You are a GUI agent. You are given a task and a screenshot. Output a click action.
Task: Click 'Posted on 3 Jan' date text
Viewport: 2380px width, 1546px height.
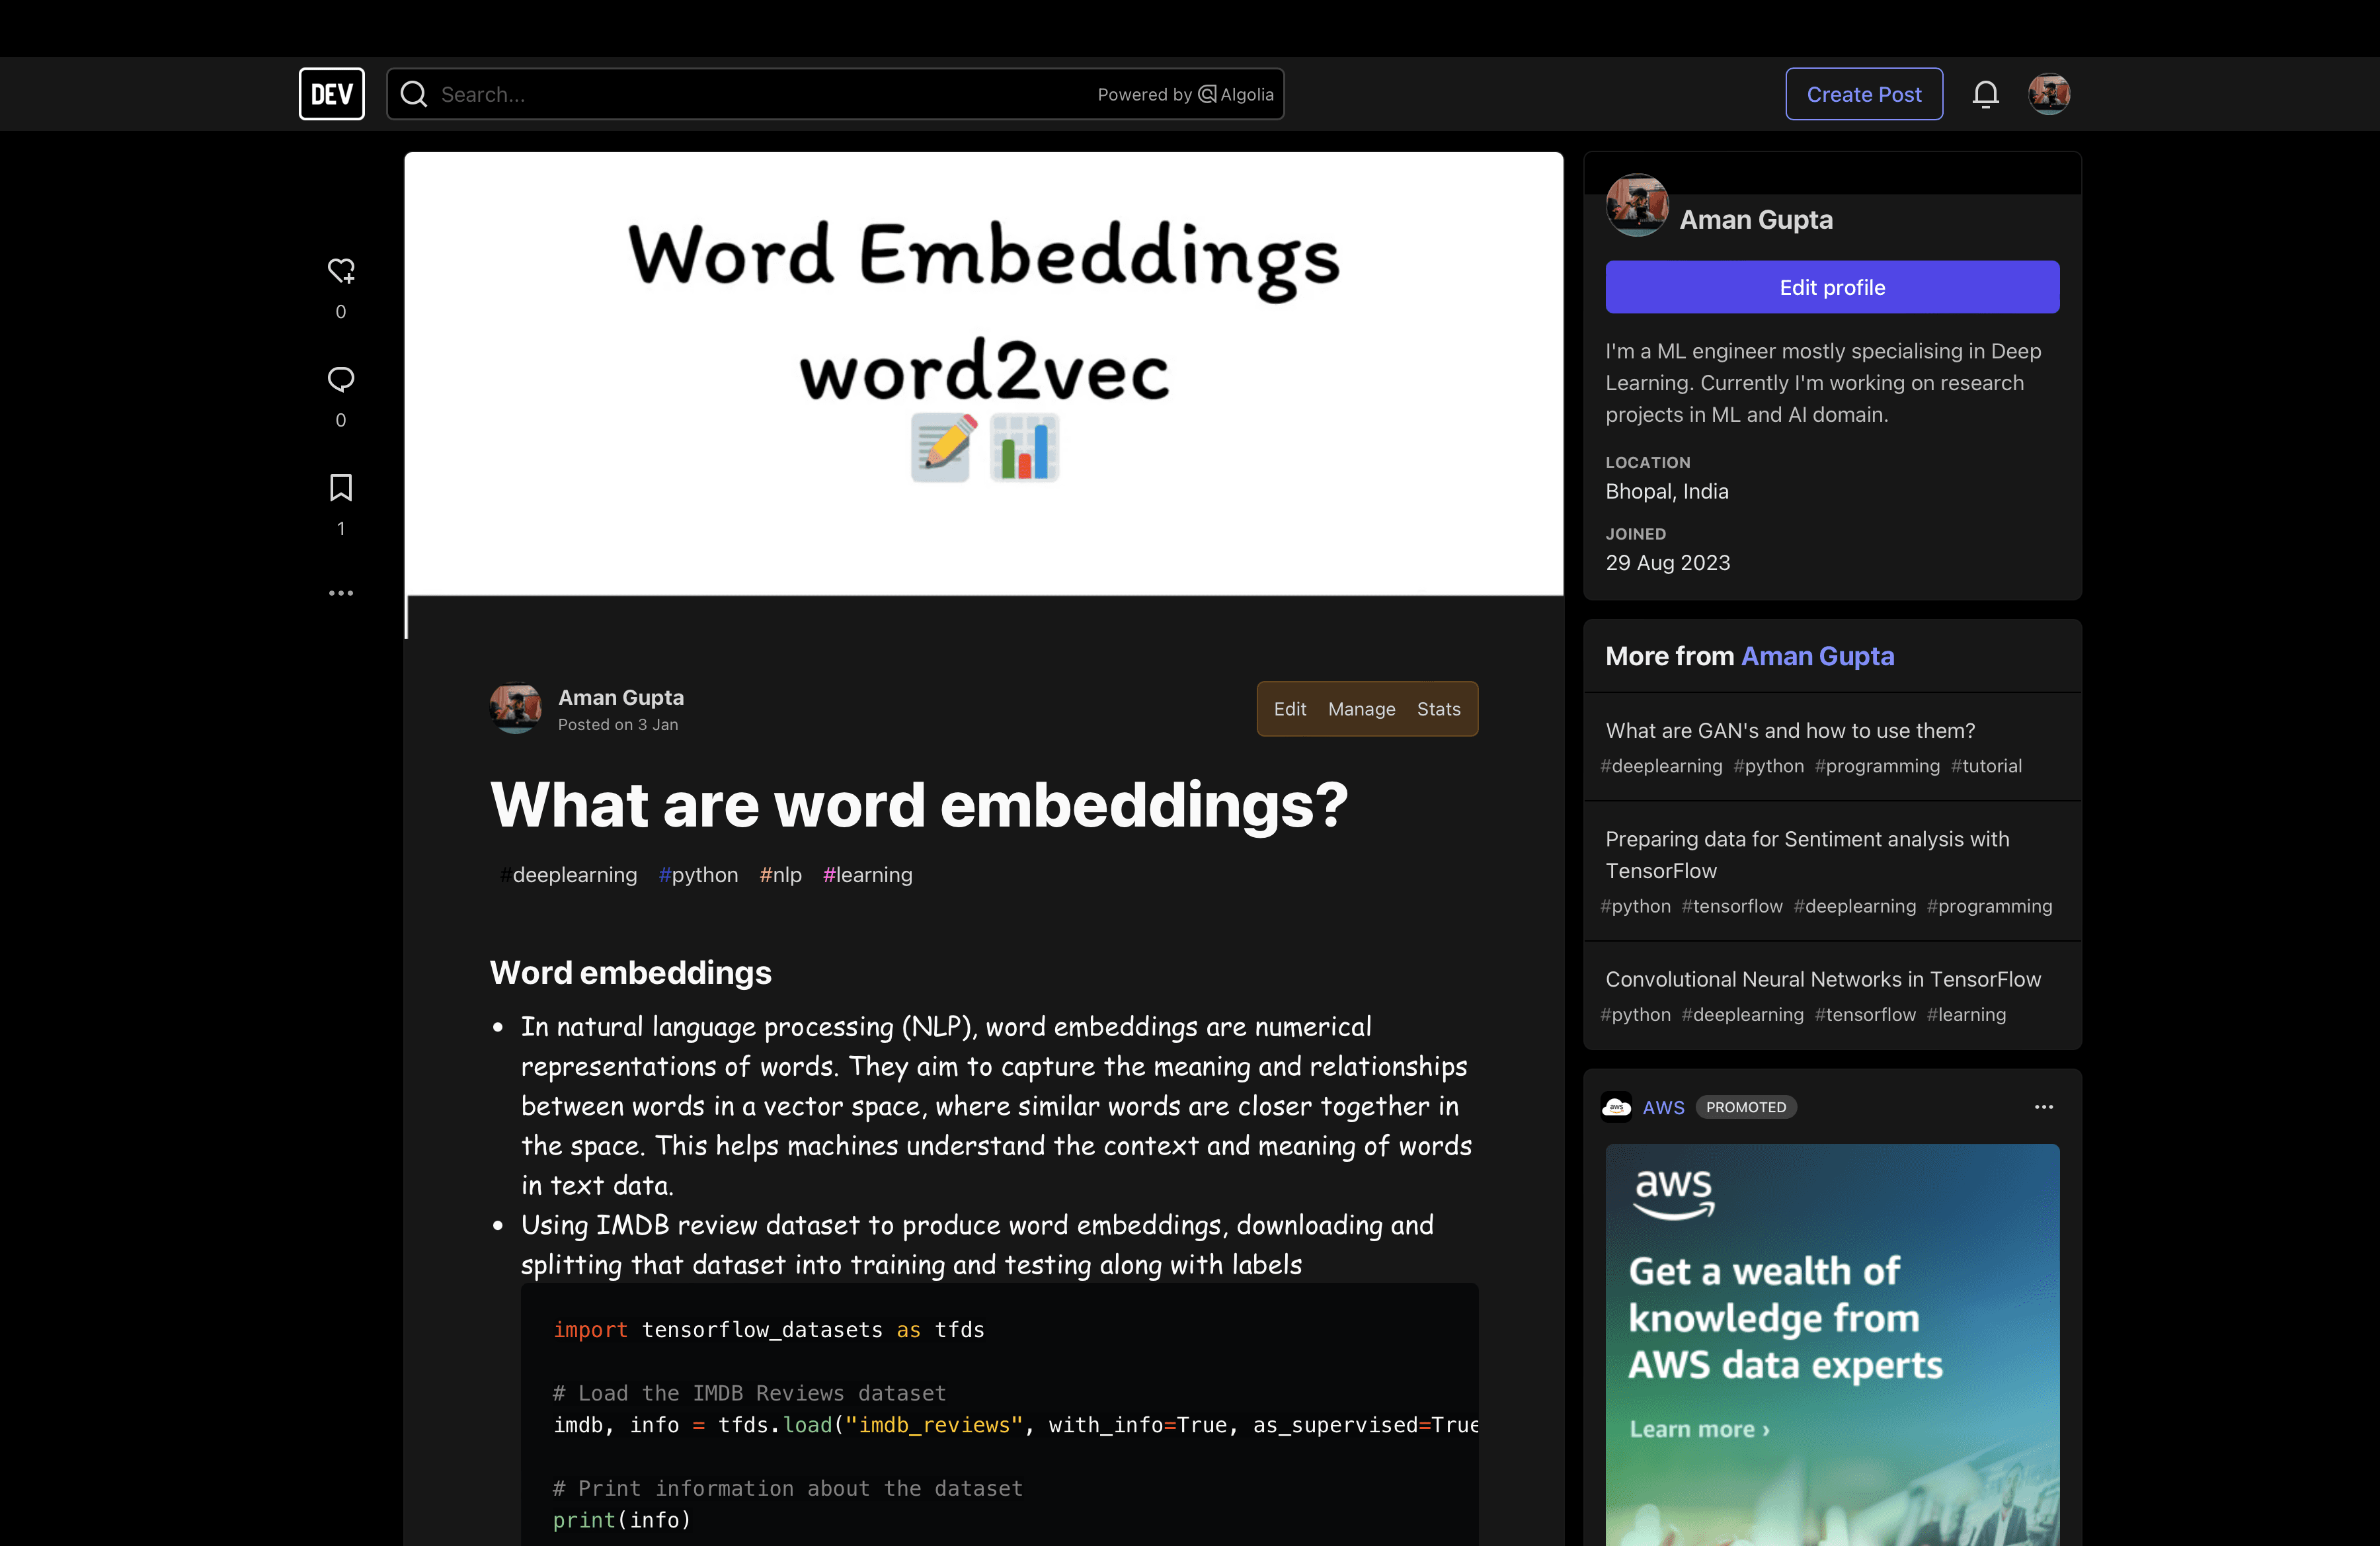[618, 725]
